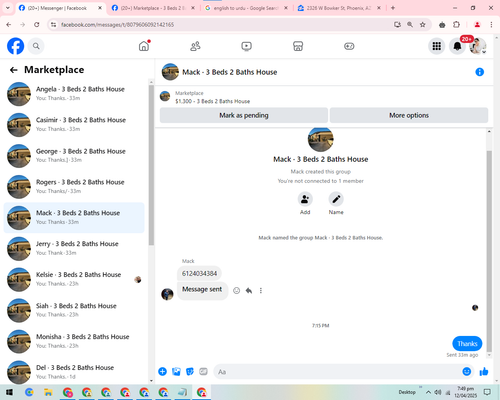Switch to 2326 W Bowker St tab

[339, 8]
